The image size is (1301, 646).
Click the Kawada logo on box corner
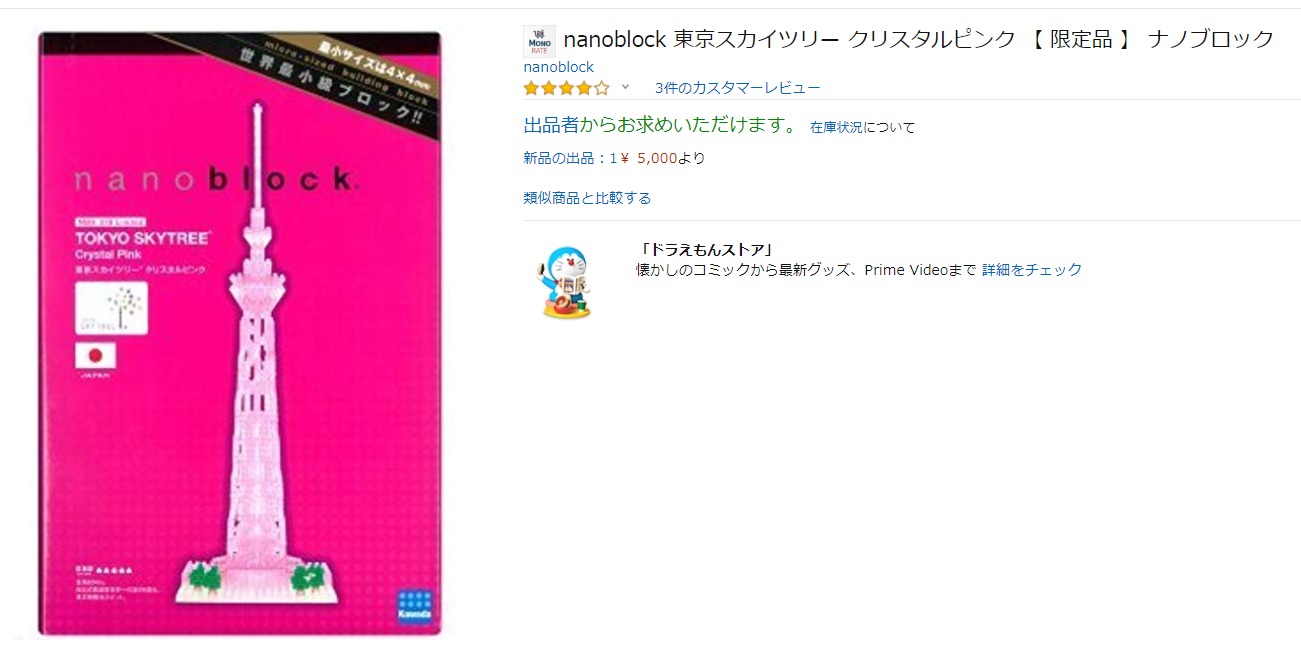point(415,607)
